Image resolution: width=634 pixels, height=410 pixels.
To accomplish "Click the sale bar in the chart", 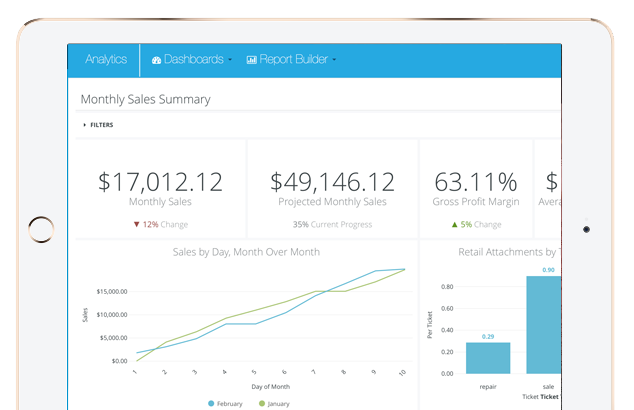I will pos(544,325).
